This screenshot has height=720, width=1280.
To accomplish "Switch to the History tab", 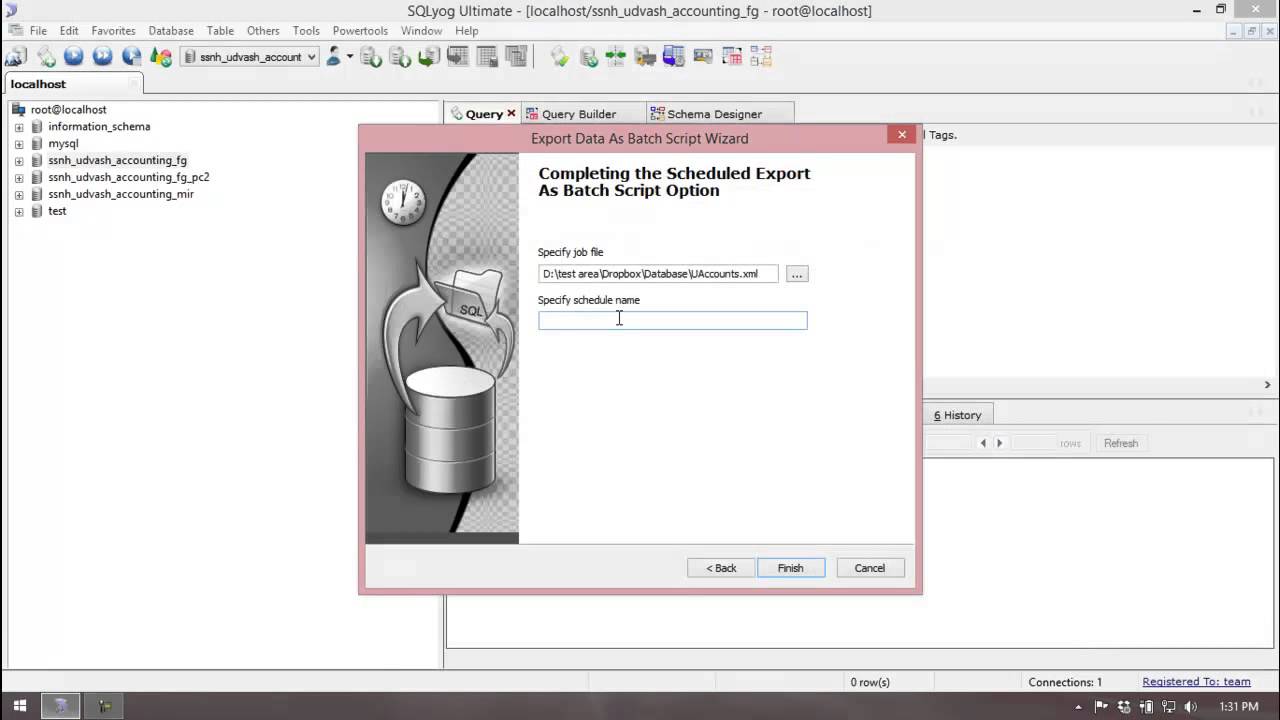I will [x=957, y=415].
